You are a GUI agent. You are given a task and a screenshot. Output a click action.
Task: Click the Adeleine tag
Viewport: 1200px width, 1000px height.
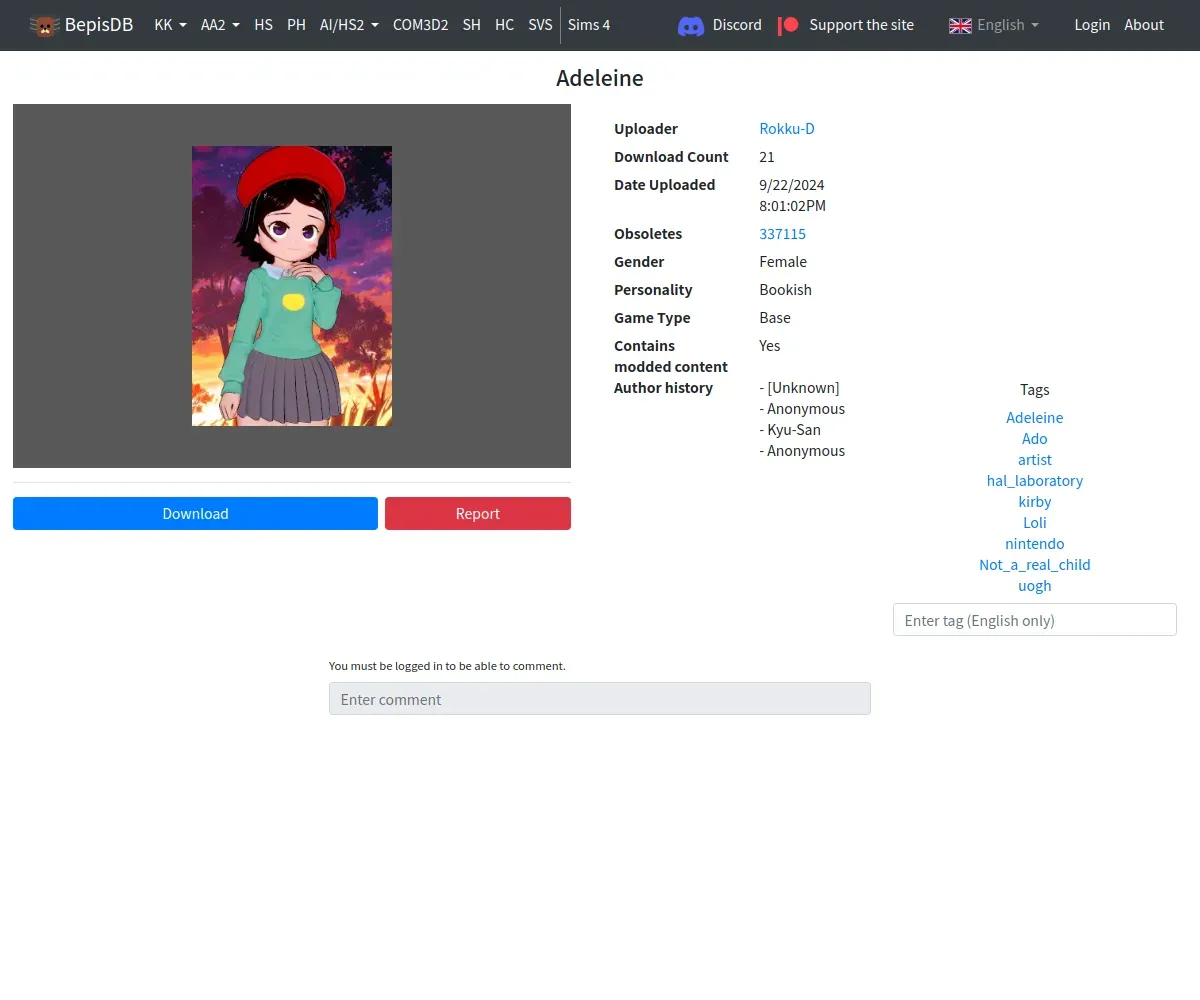pos(1034,417)
